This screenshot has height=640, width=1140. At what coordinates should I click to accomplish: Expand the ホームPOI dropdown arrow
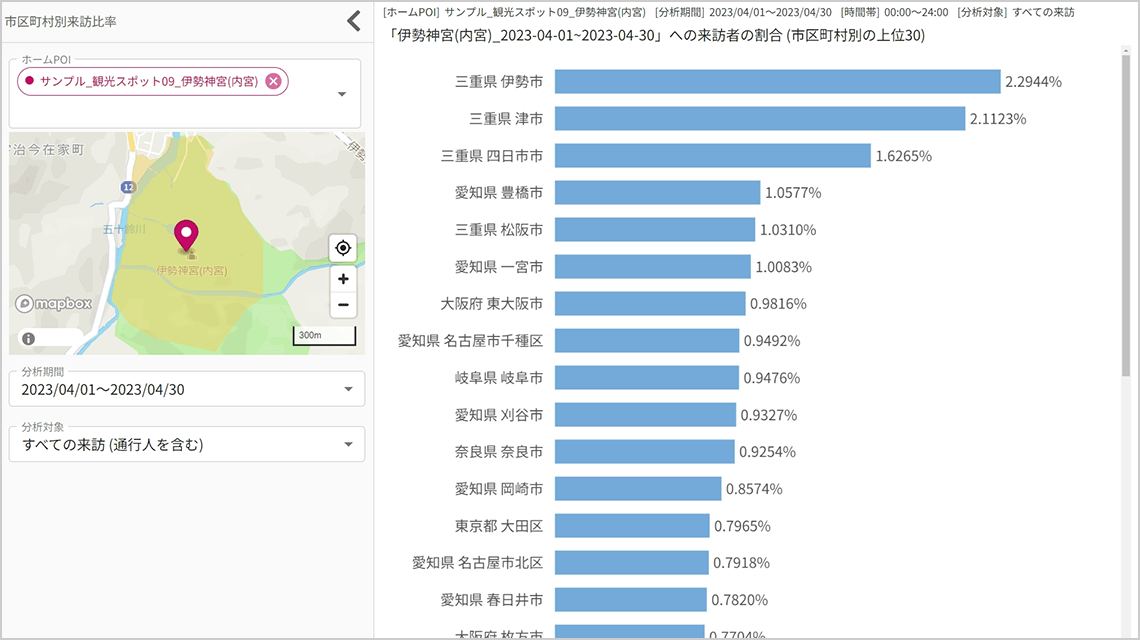coord(342,94)
